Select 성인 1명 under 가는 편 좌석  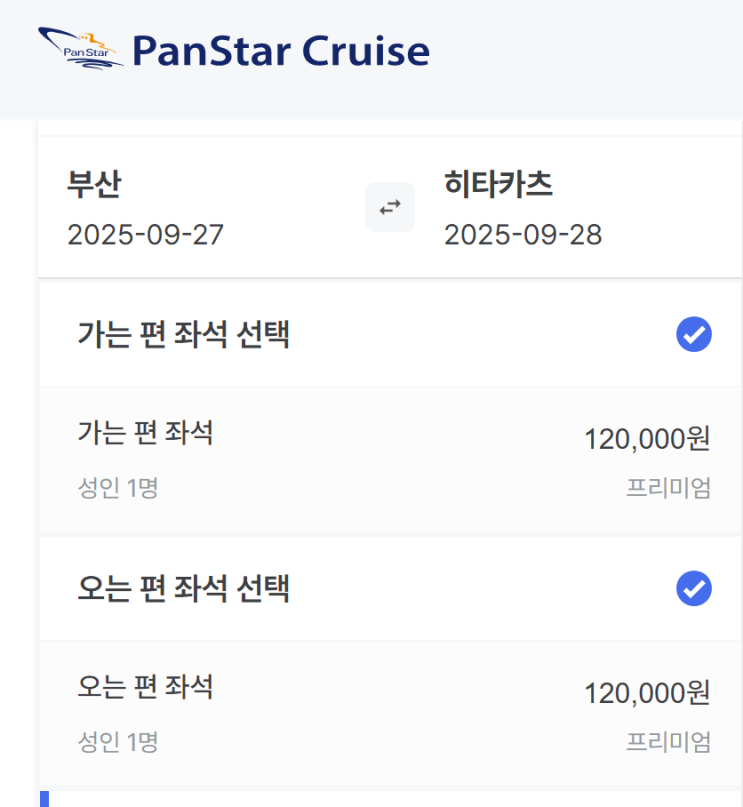click(x=118, y=488)
